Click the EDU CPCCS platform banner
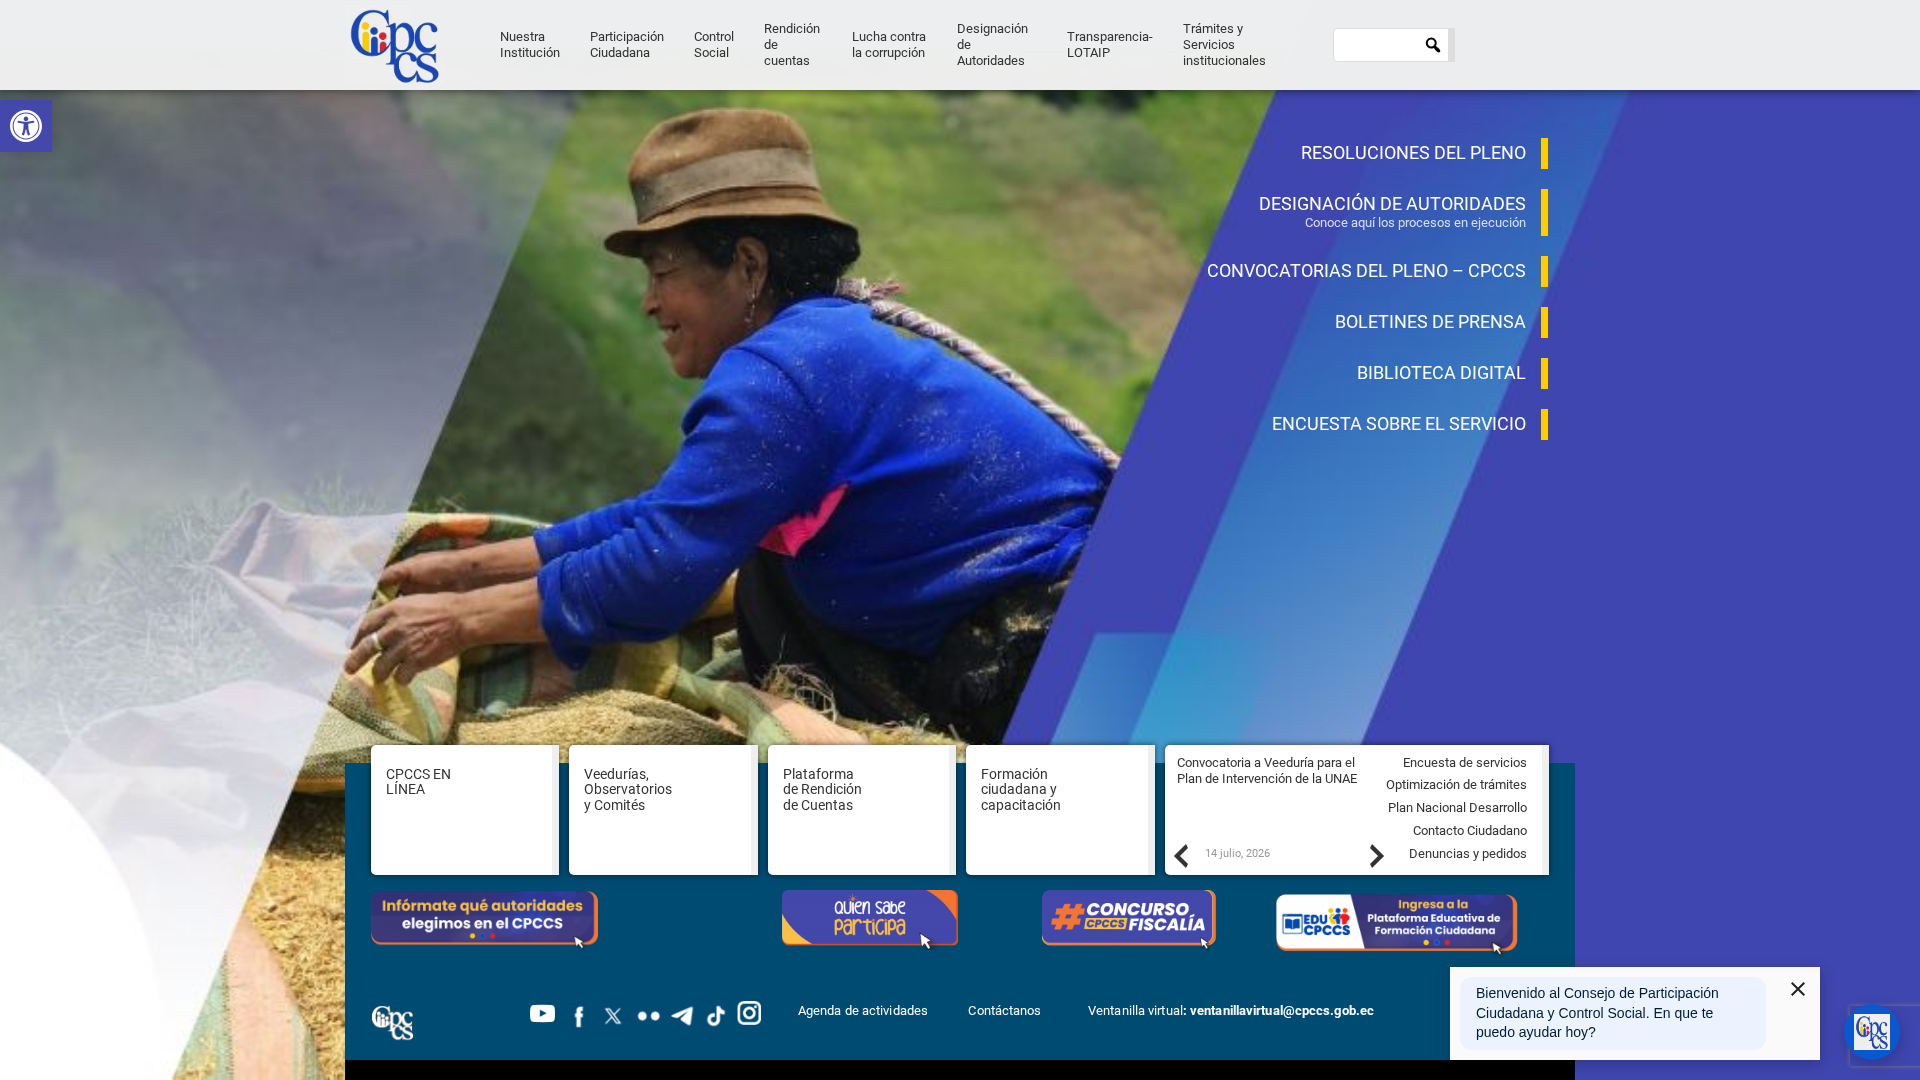Image resolution: width=1920 pixels, height=1080 pixels. [1396, 923]
